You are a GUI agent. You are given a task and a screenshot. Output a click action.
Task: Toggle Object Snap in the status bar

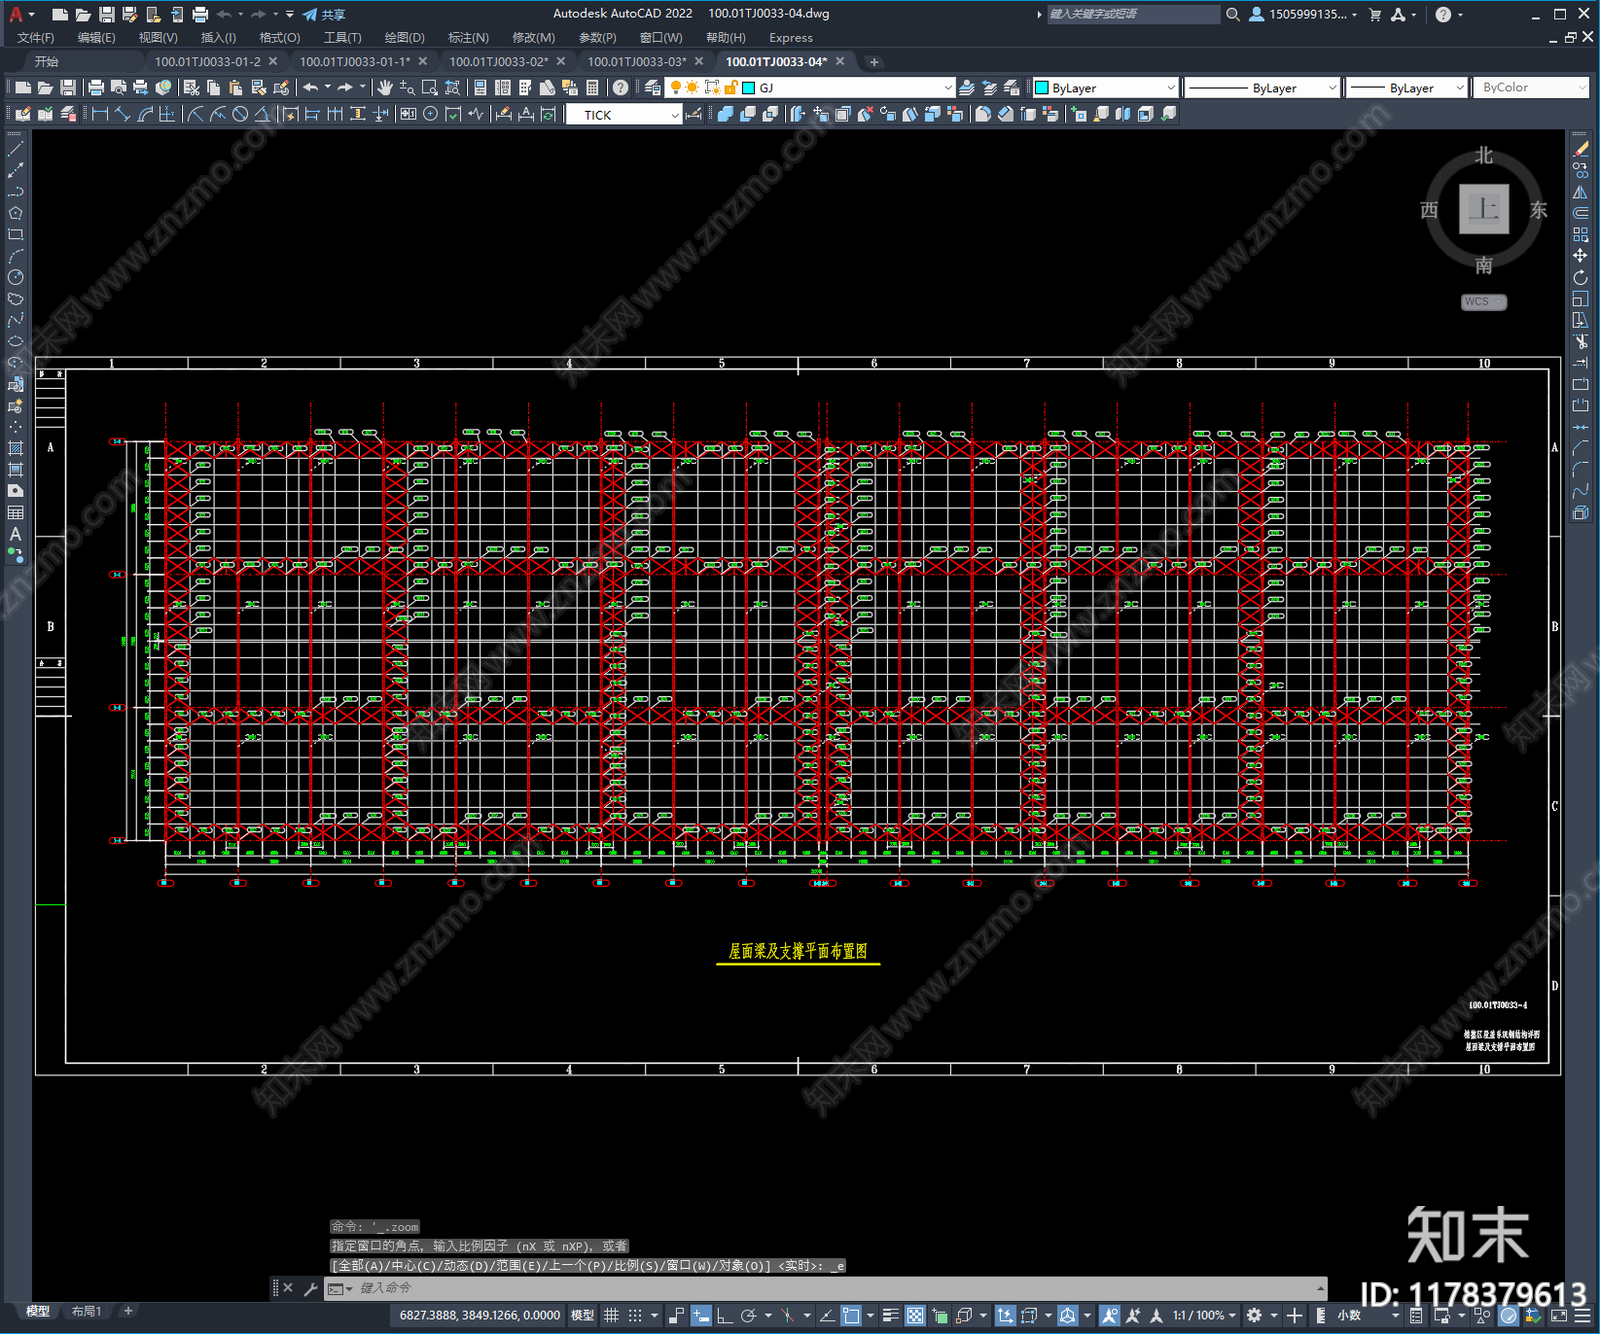[851, 1316]
